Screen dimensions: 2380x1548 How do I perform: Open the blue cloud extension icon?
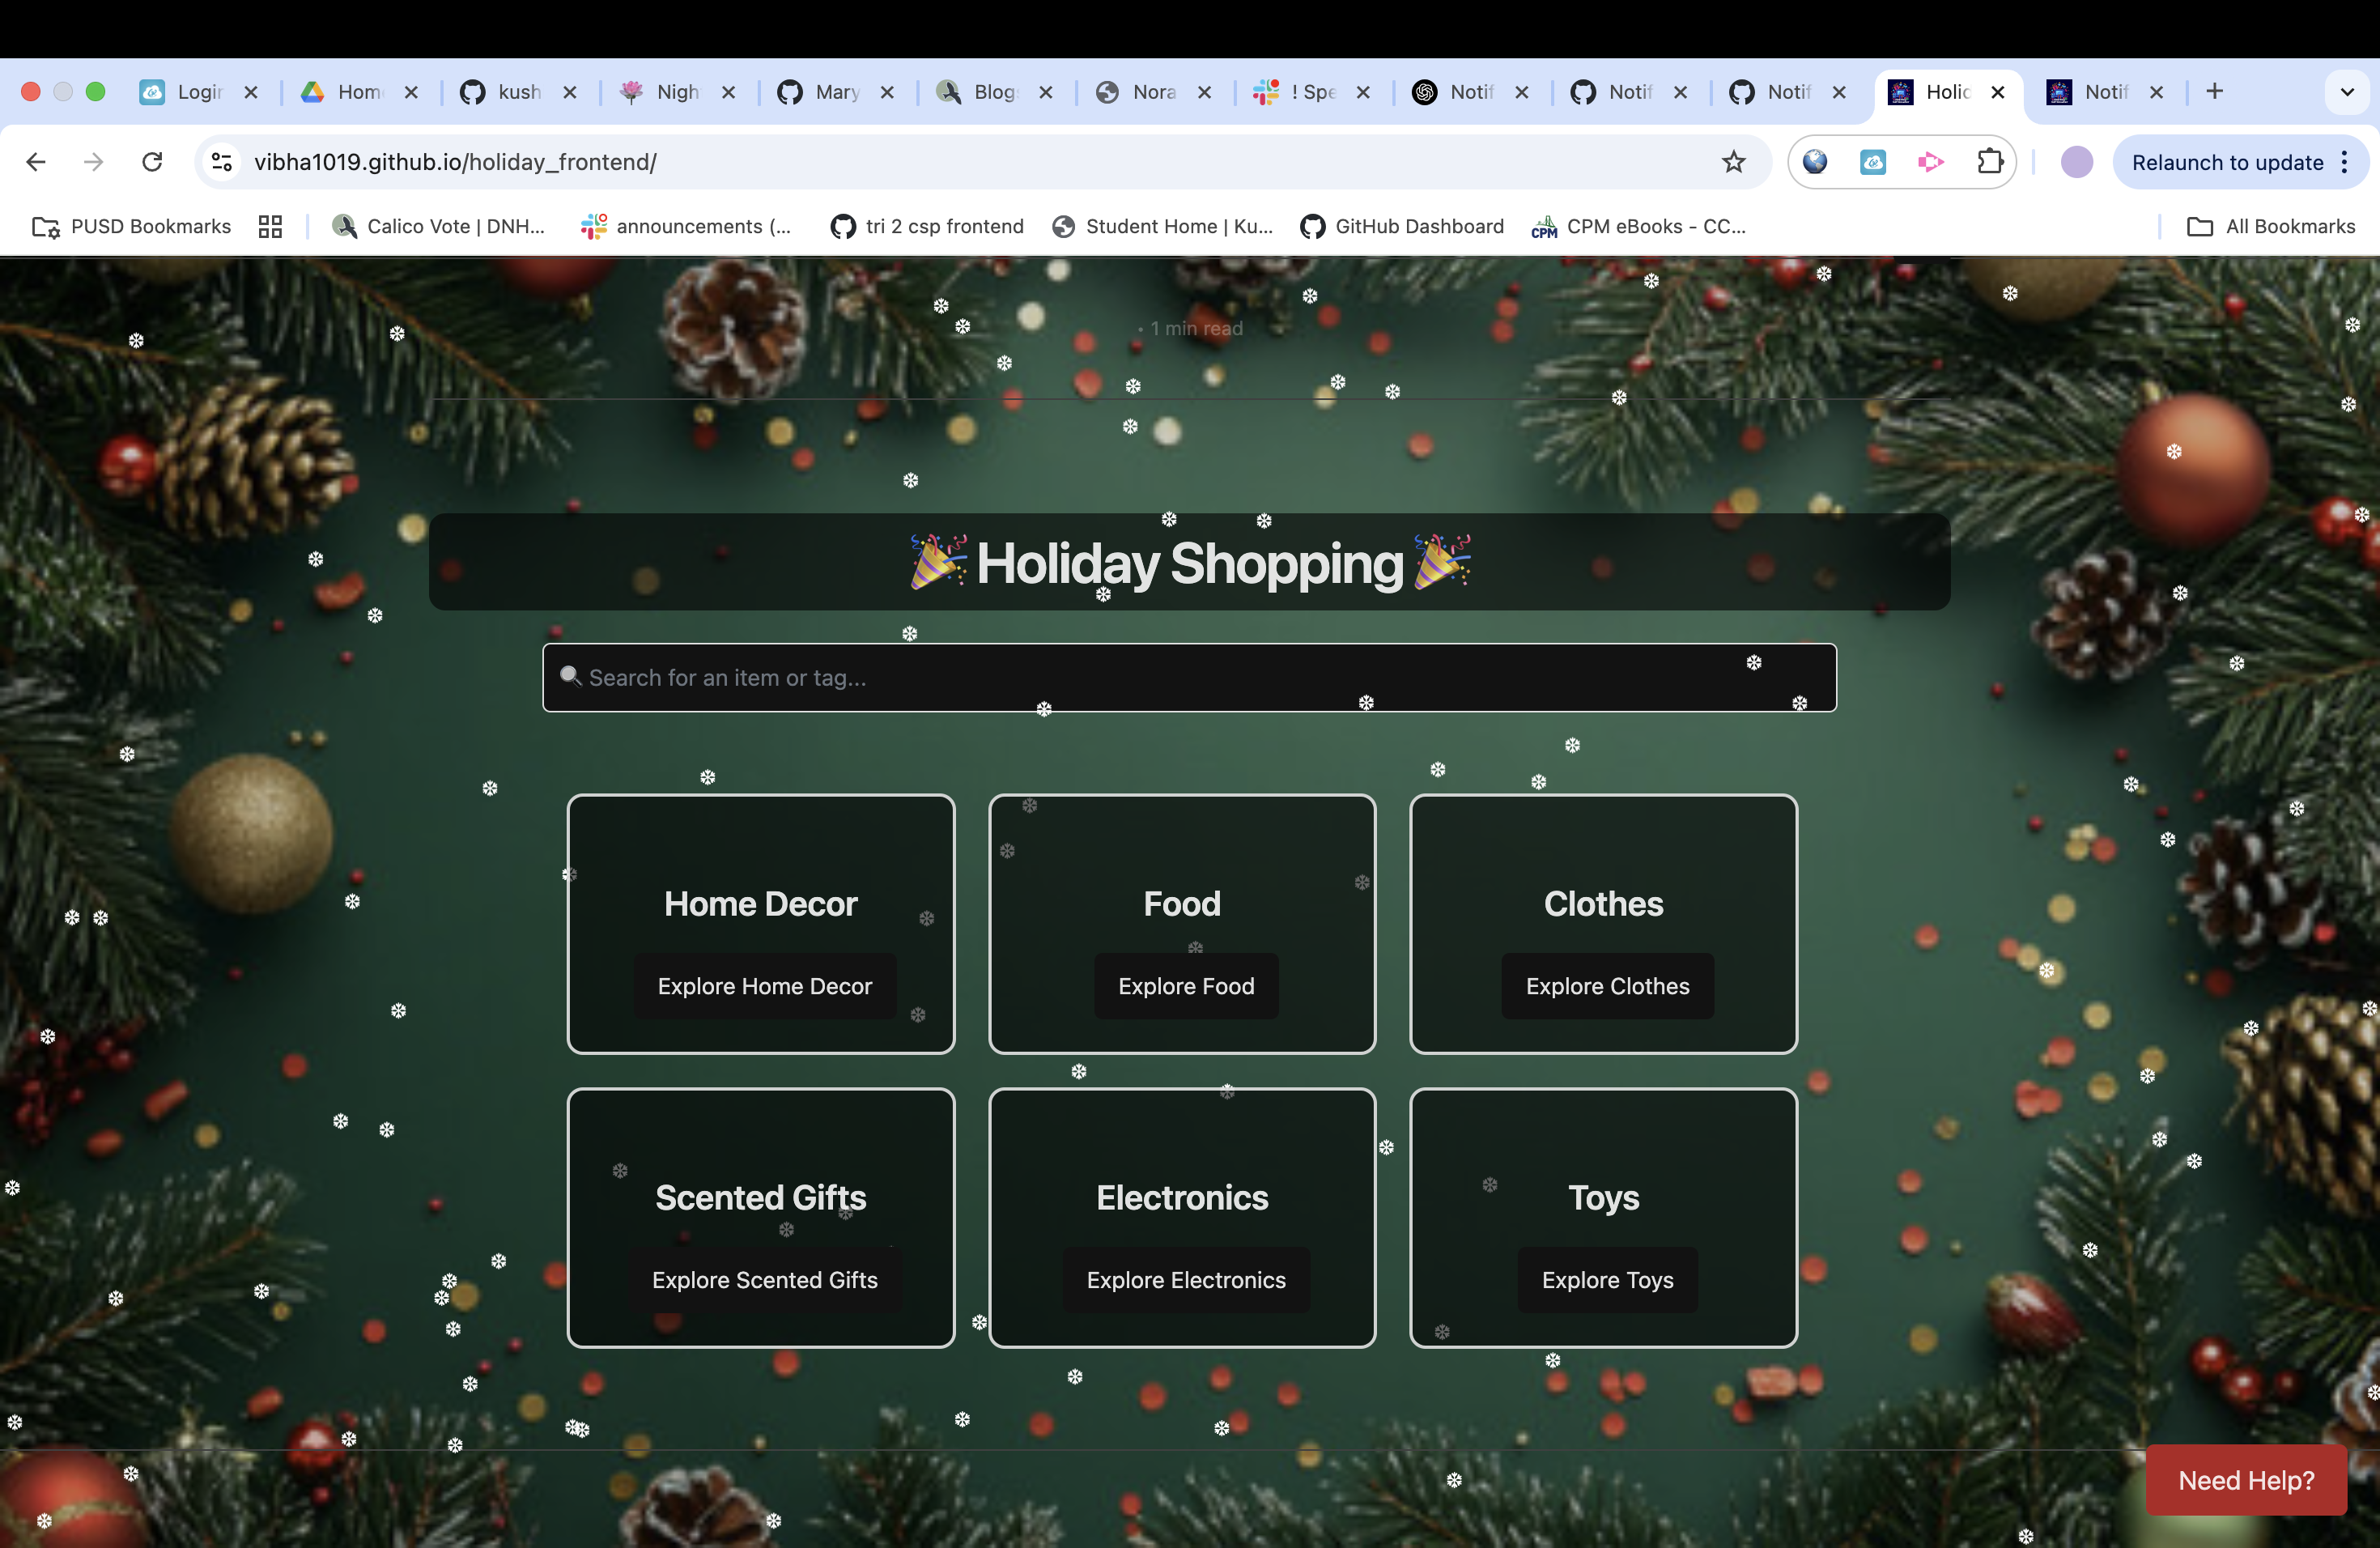[1873, 162]
